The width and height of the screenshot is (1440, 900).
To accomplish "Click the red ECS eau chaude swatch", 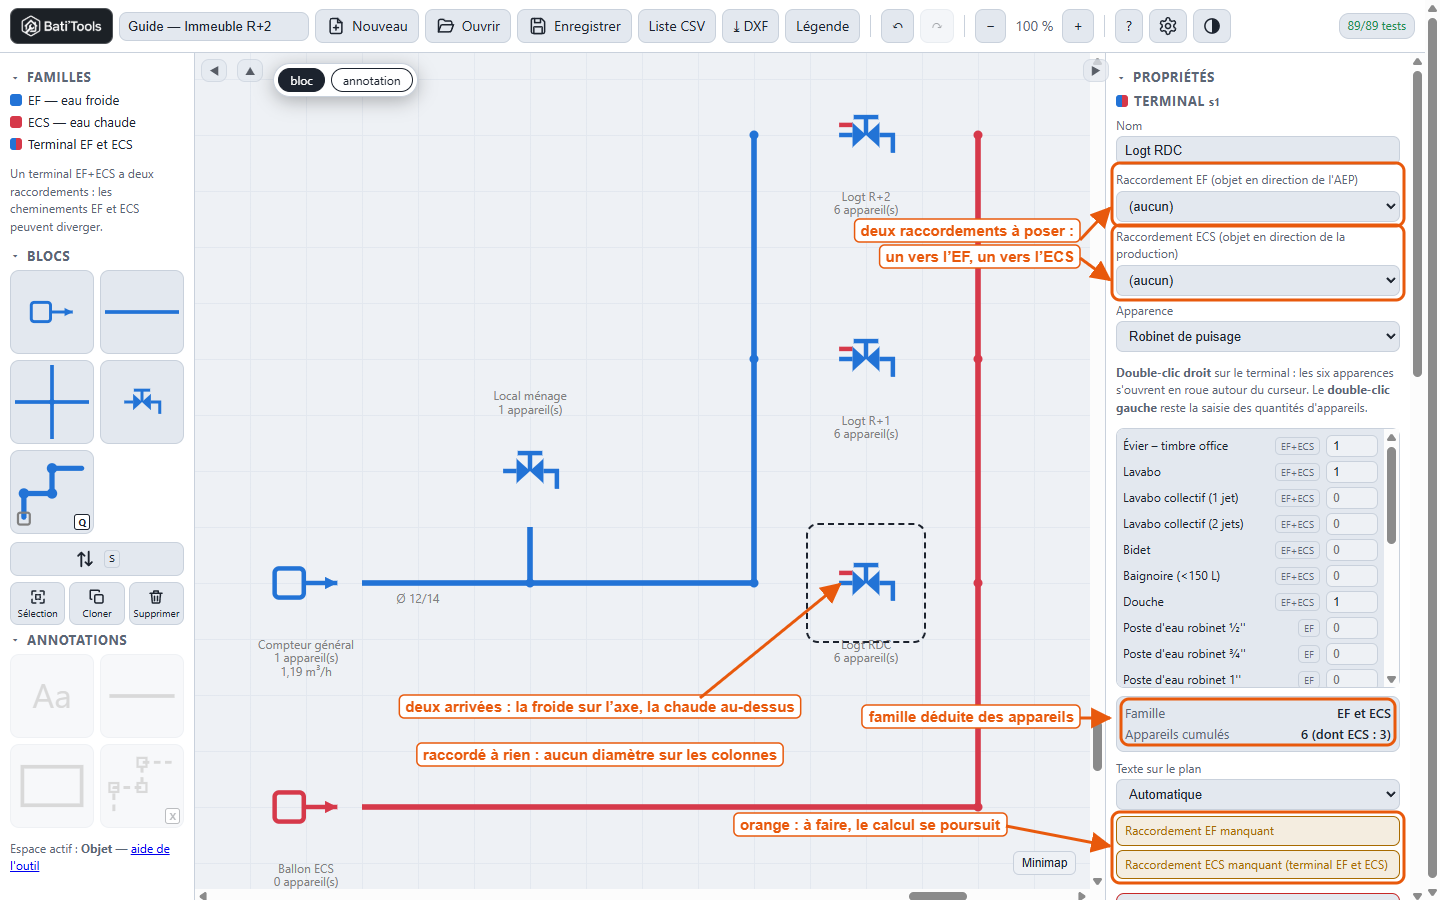I will (16, 122).
